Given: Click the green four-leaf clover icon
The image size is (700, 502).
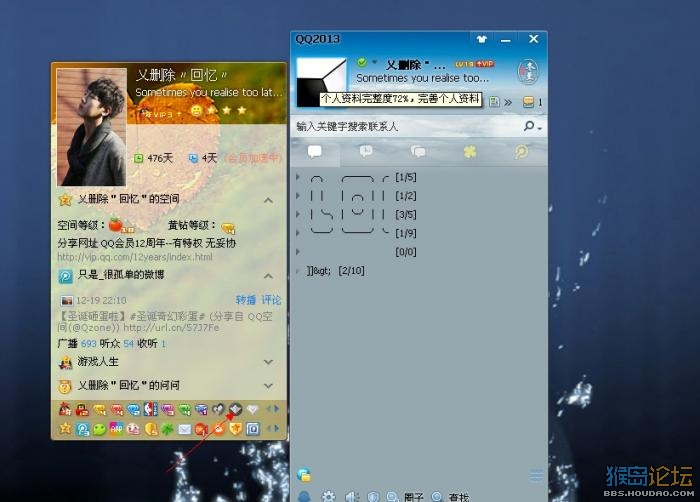Looking at the screenshot, I should (167, 429).
